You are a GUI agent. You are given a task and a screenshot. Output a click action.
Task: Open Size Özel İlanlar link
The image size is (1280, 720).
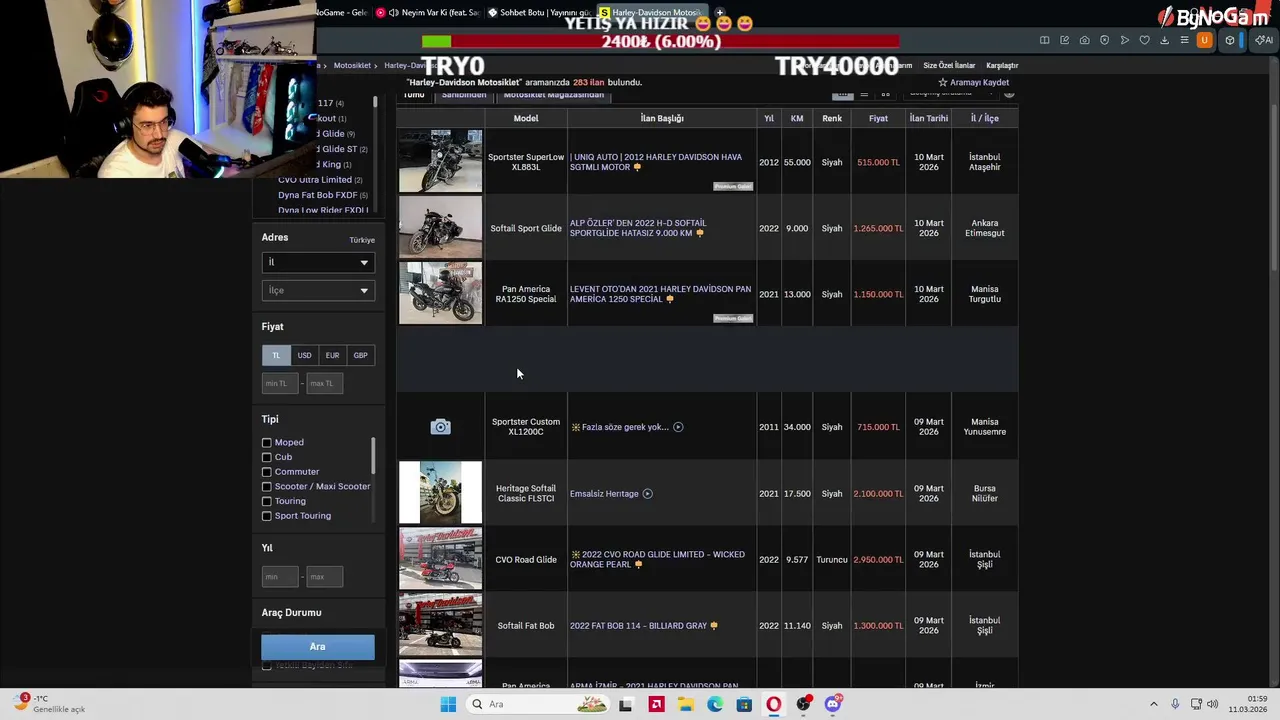pos(949,65)
